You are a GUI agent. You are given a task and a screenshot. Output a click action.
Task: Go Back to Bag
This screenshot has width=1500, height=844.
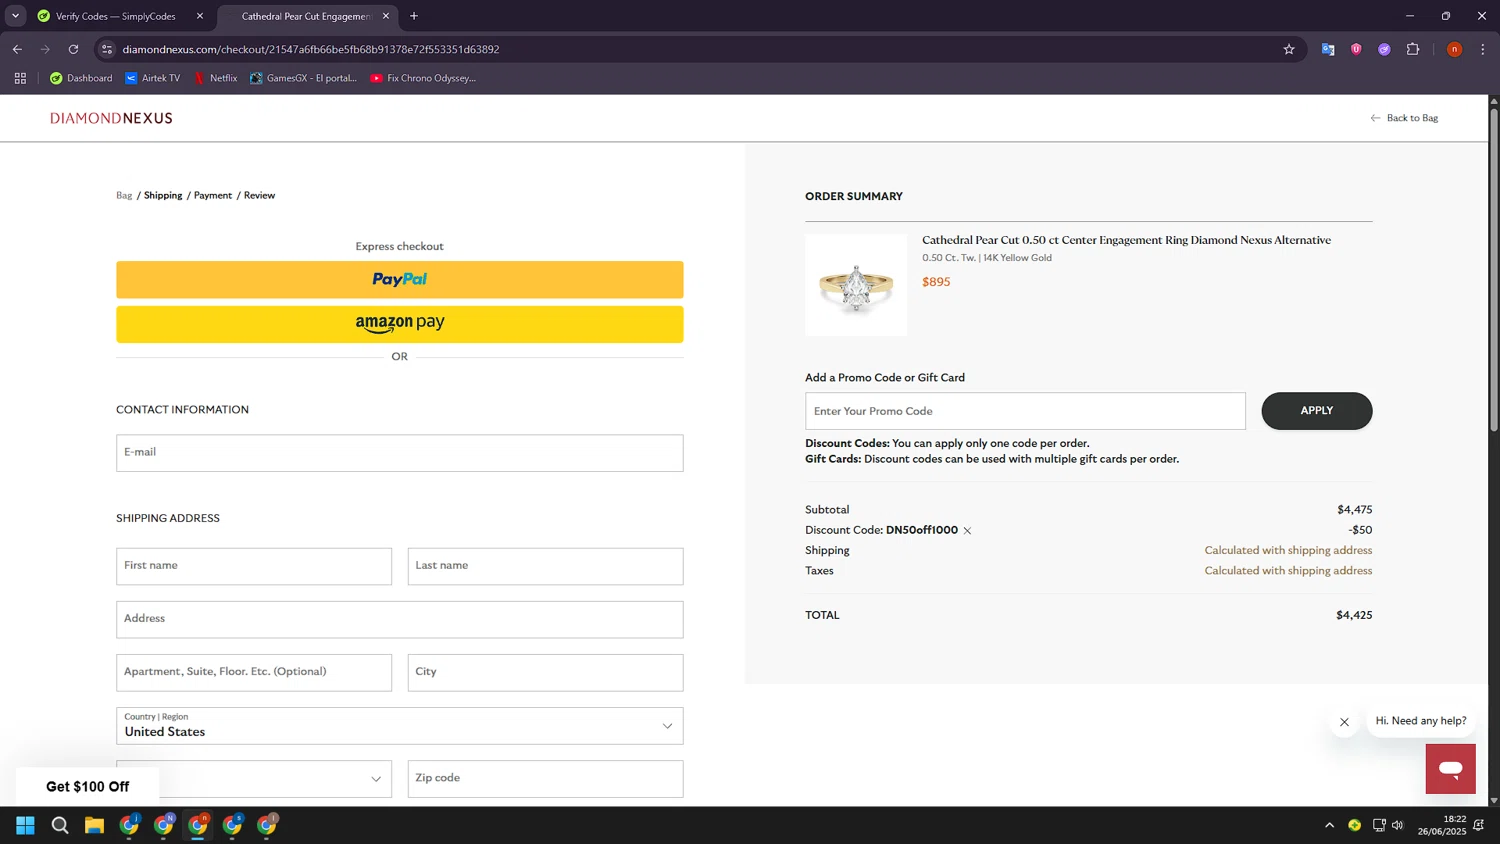1404,118
